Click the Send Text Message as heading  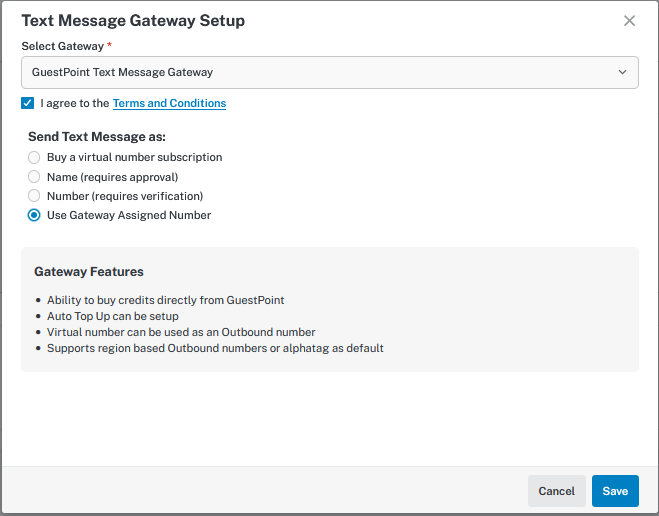click(97, 136)
